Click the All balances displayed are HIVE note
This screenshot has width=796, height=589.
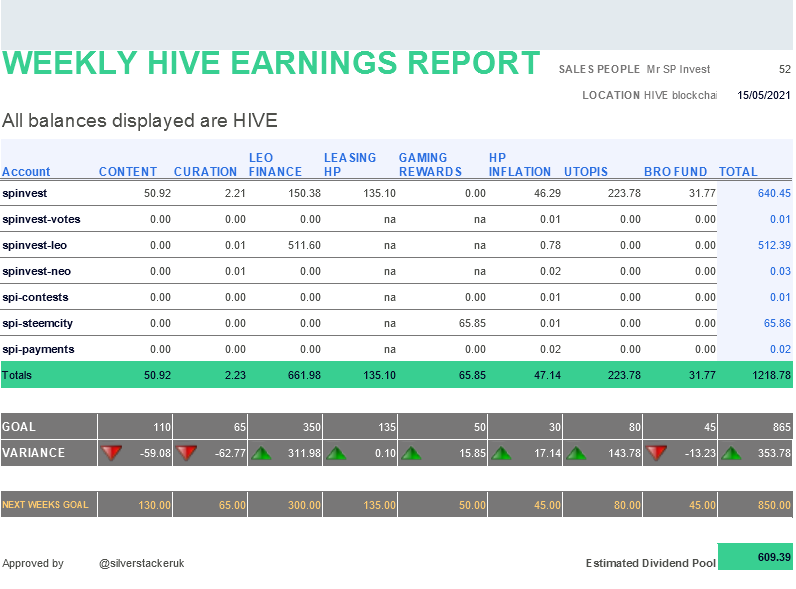coord(140,121)
